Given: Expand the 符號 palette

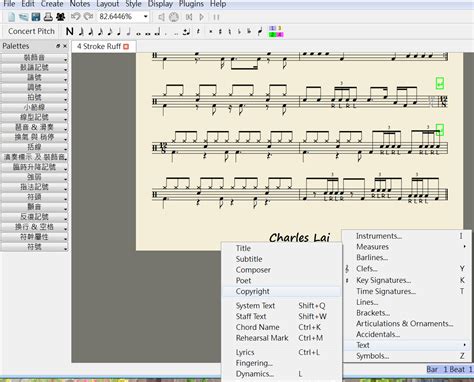Looking at the screenshot, I should click(x=34, y=247).
